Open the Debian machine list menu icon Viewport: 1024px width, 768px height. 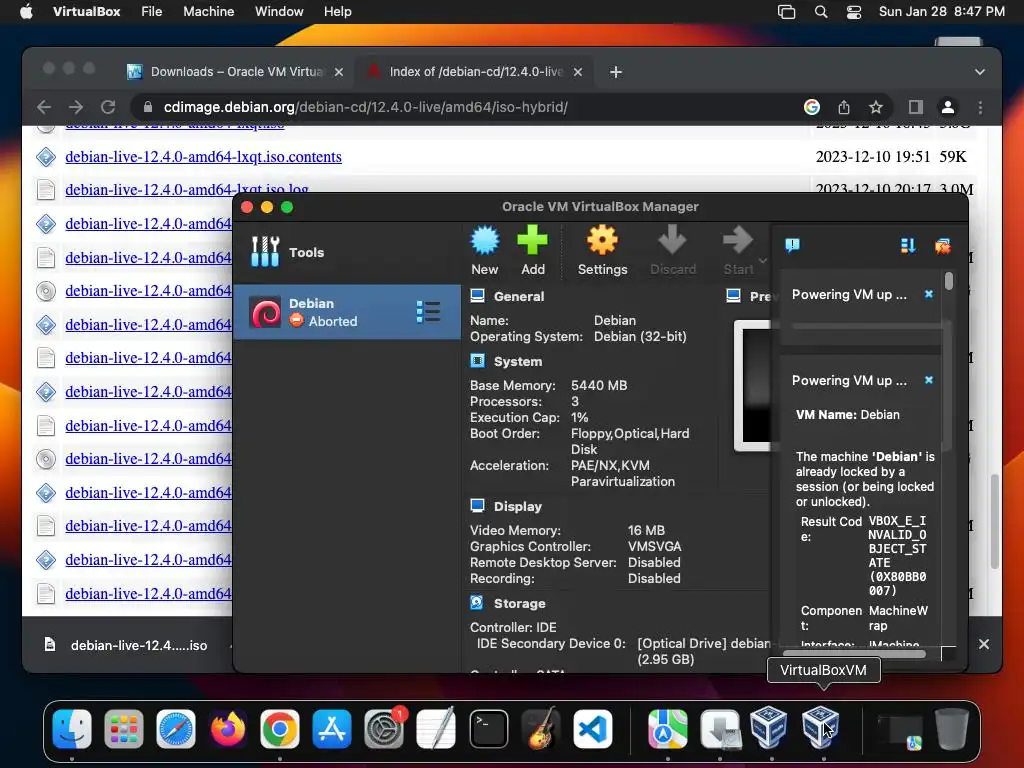428,312
